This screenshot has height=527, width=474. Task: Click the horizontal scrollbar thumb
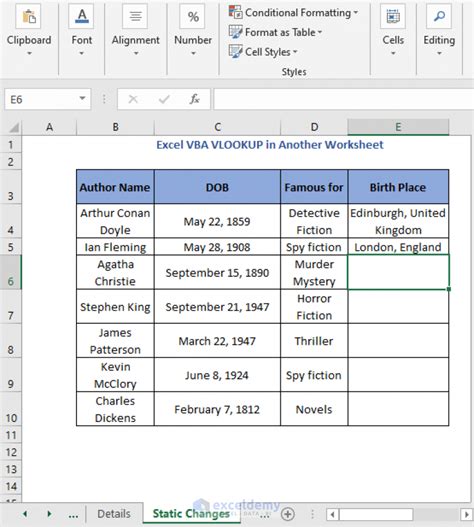[x=376, y=514]
